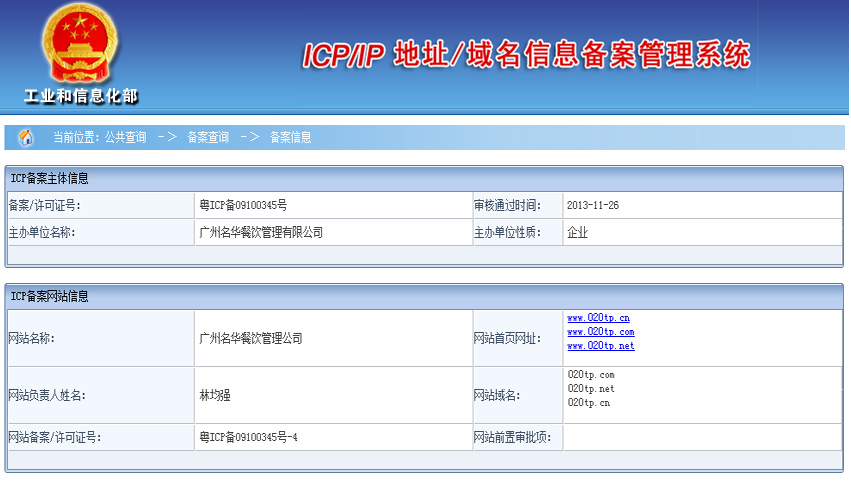Select domain 020tp.net in domain list
The height and width of the screenshot is (481, 851).
590,389
